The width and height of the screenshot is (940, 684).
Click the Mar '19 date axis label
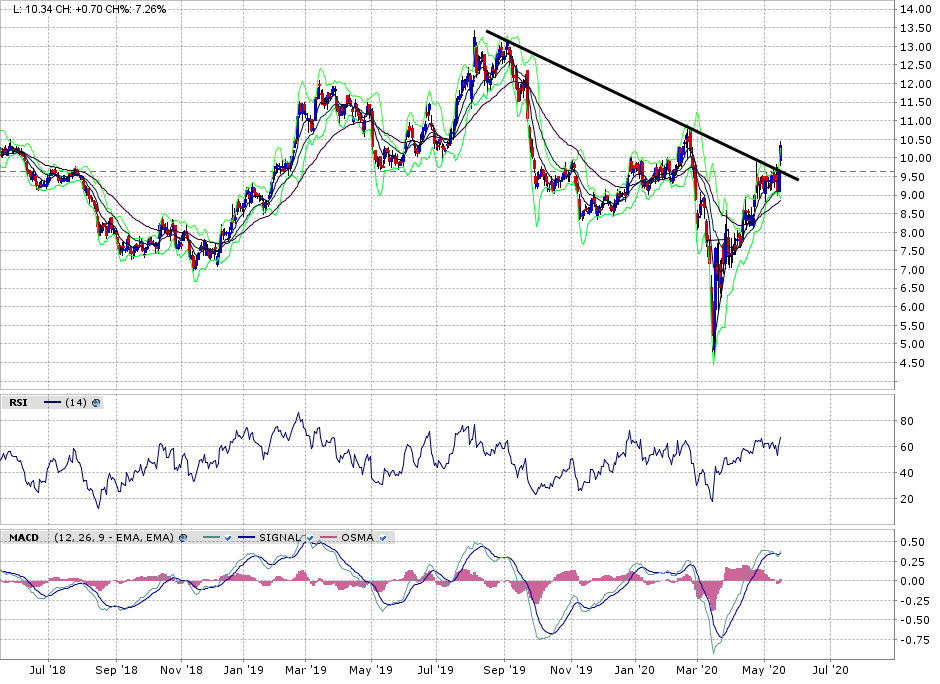(x=306, y=670)
